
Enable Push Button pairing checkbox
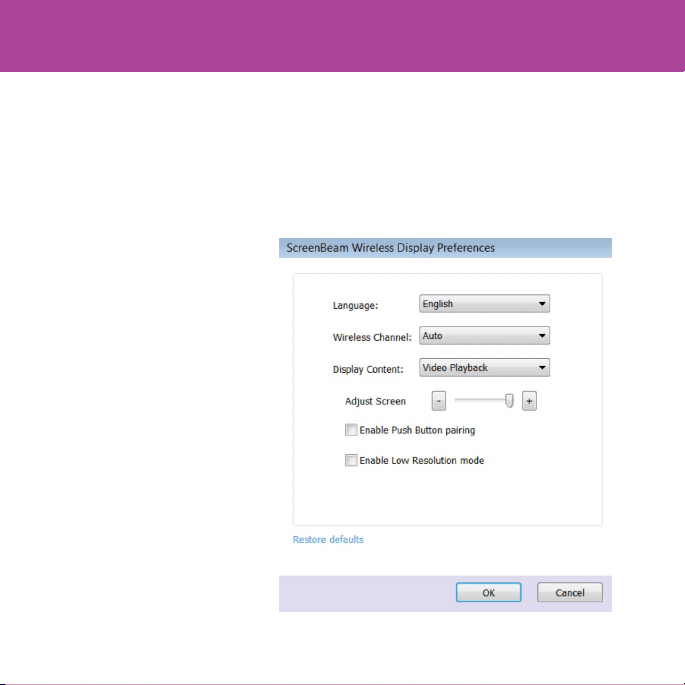(x=351, y=430)
